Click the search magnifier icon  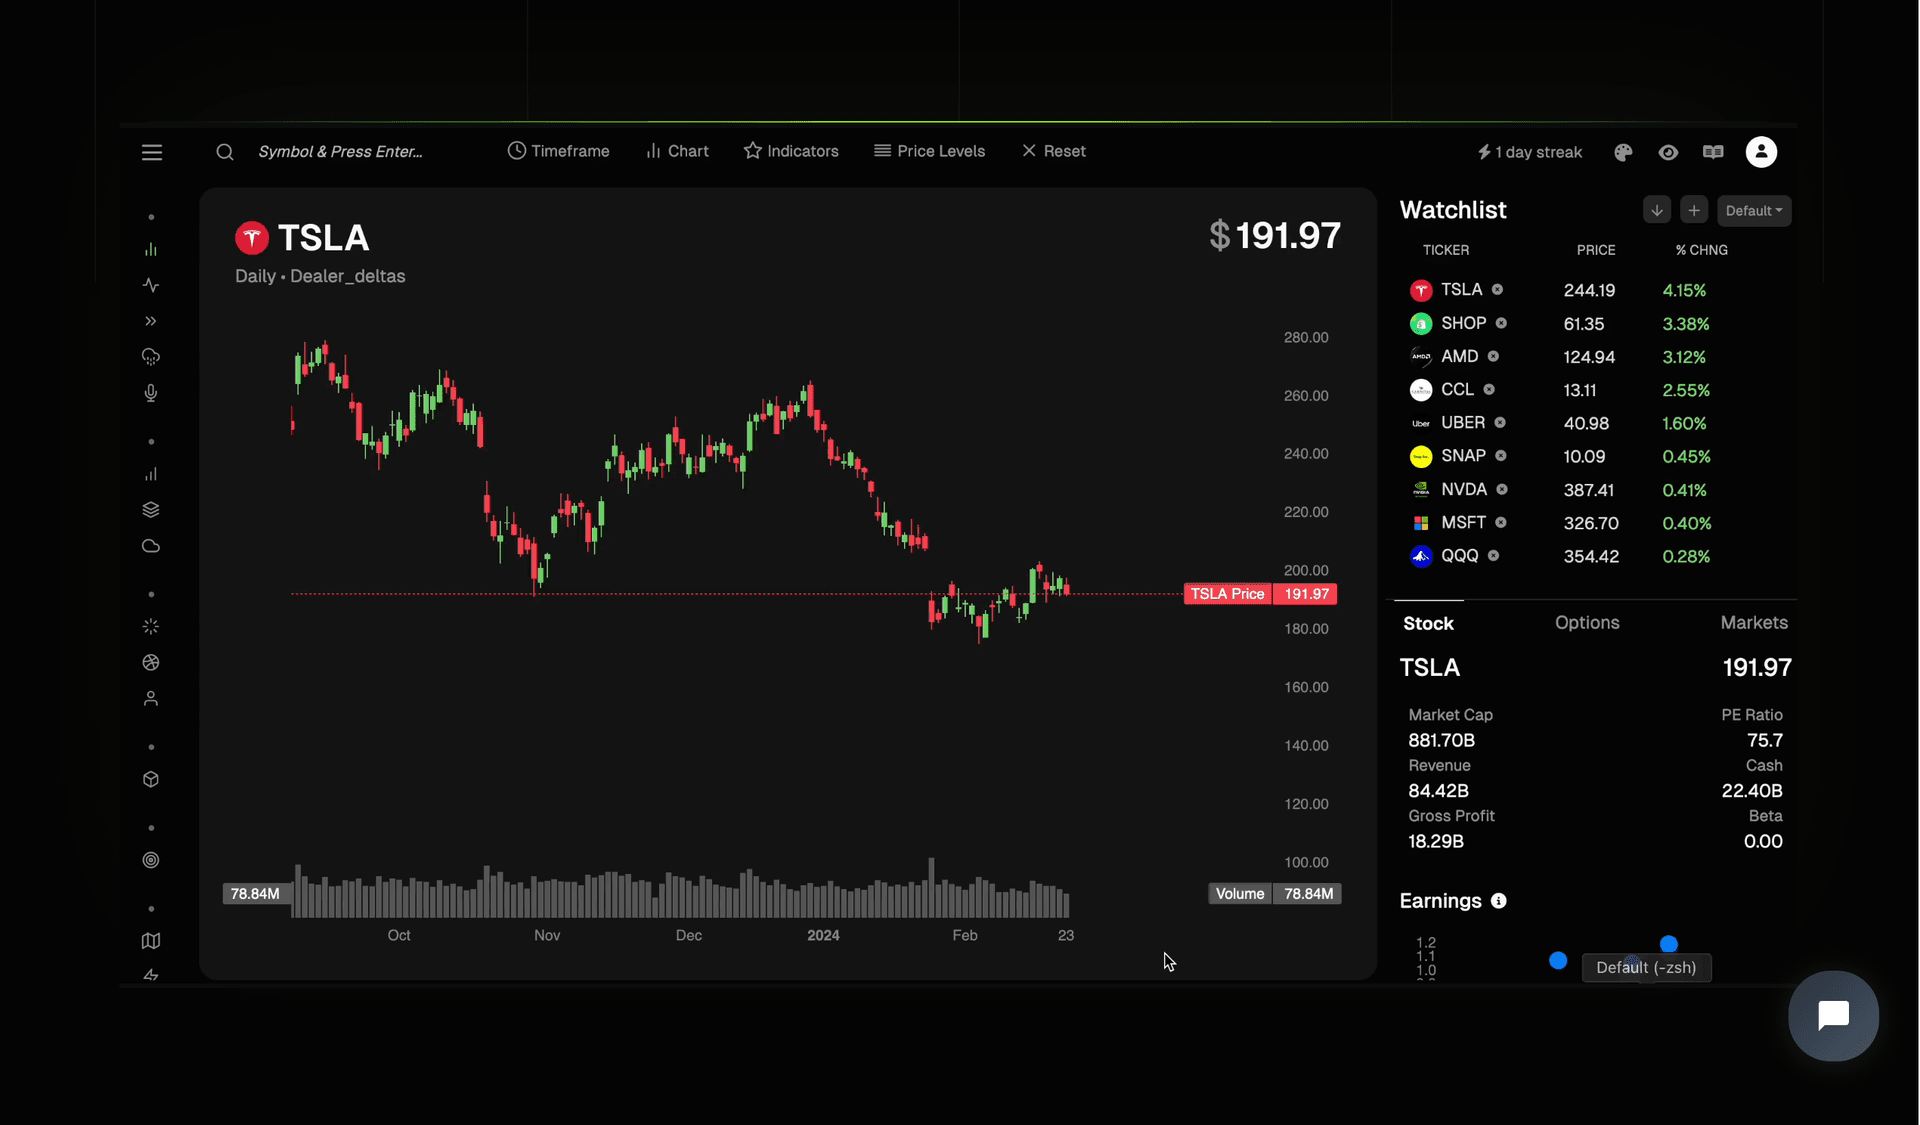pos(225,152)
